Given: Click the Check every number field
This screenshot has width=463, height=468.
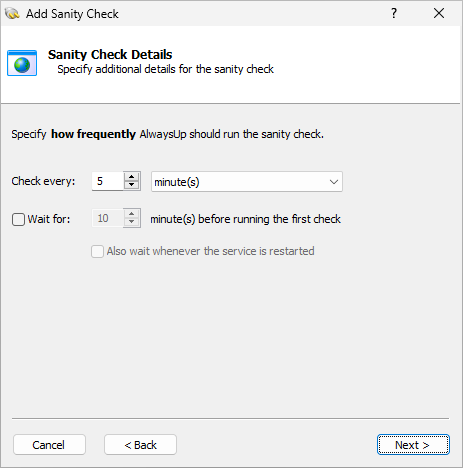Looking at the screenshot, I should [x=108, y=181].
